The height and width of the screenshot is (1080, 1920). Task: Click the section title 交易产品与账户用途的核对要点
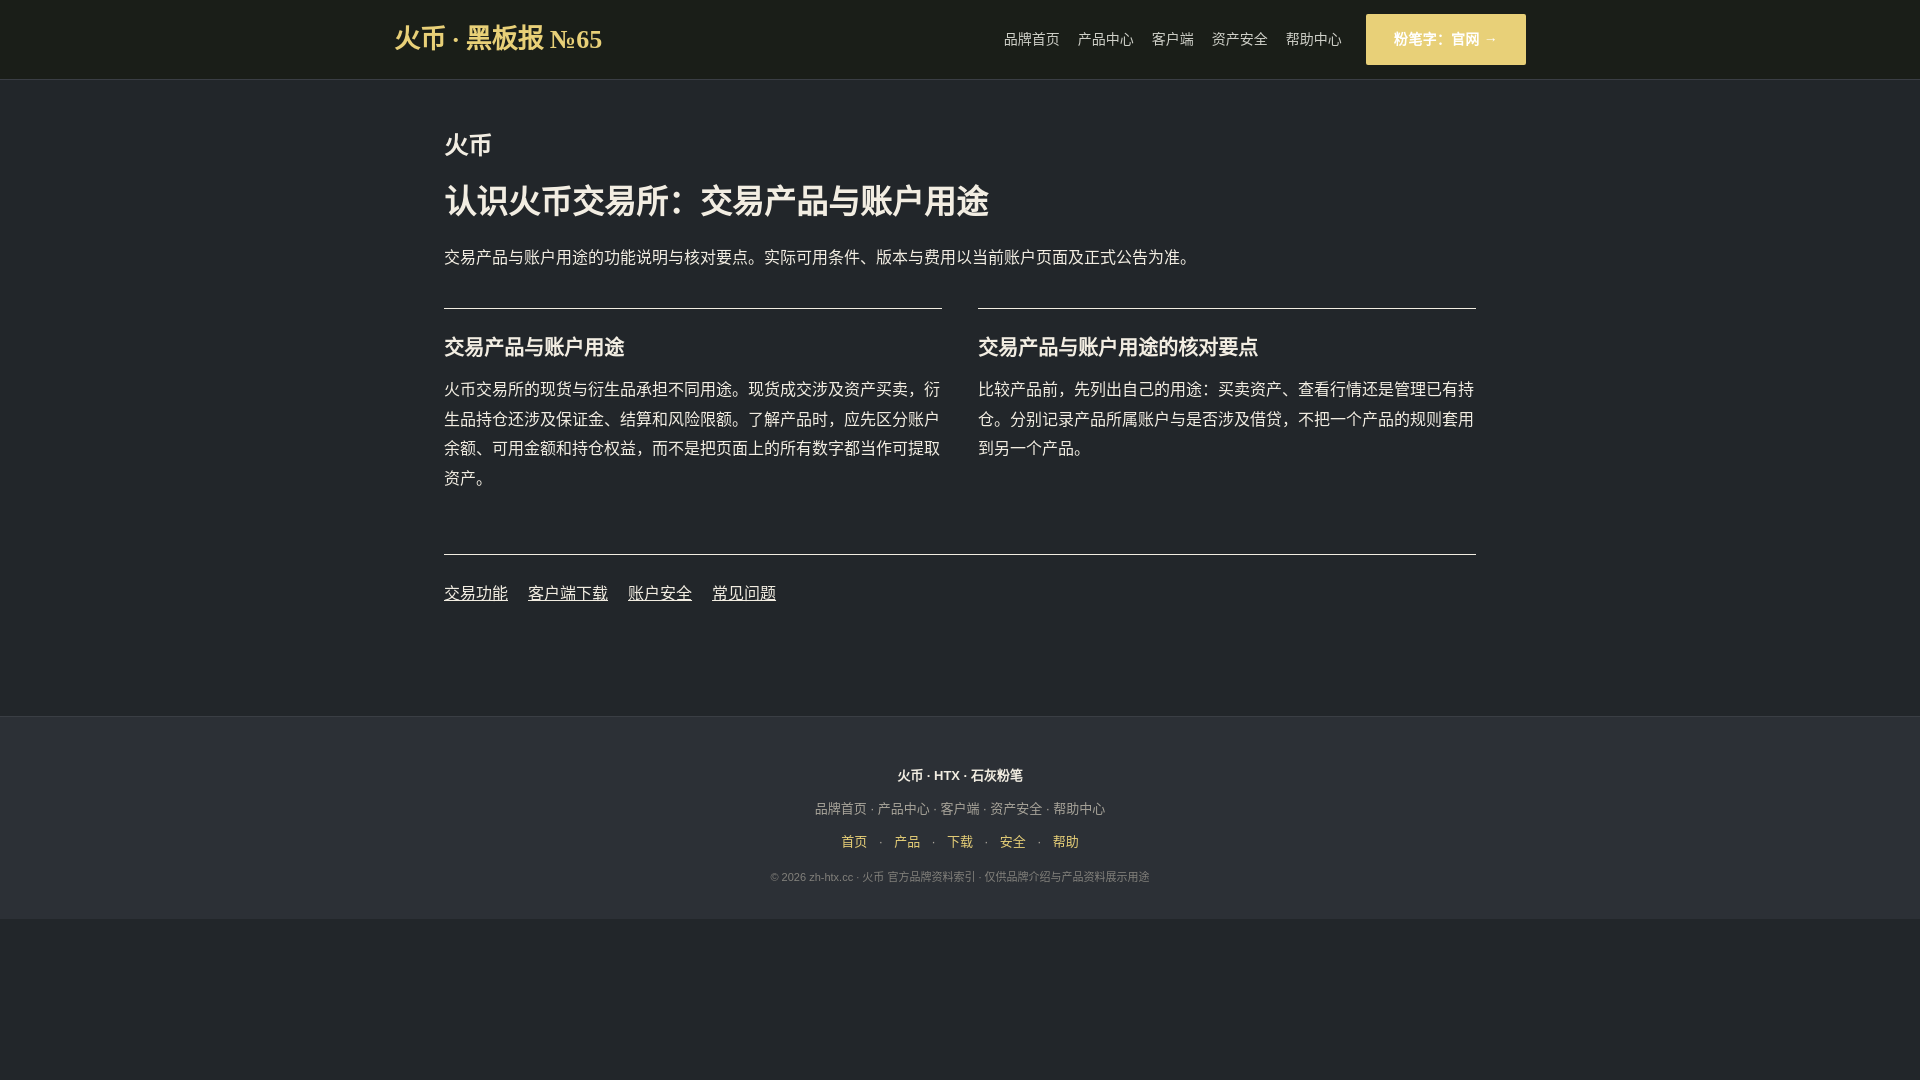tap(1118, 347)
